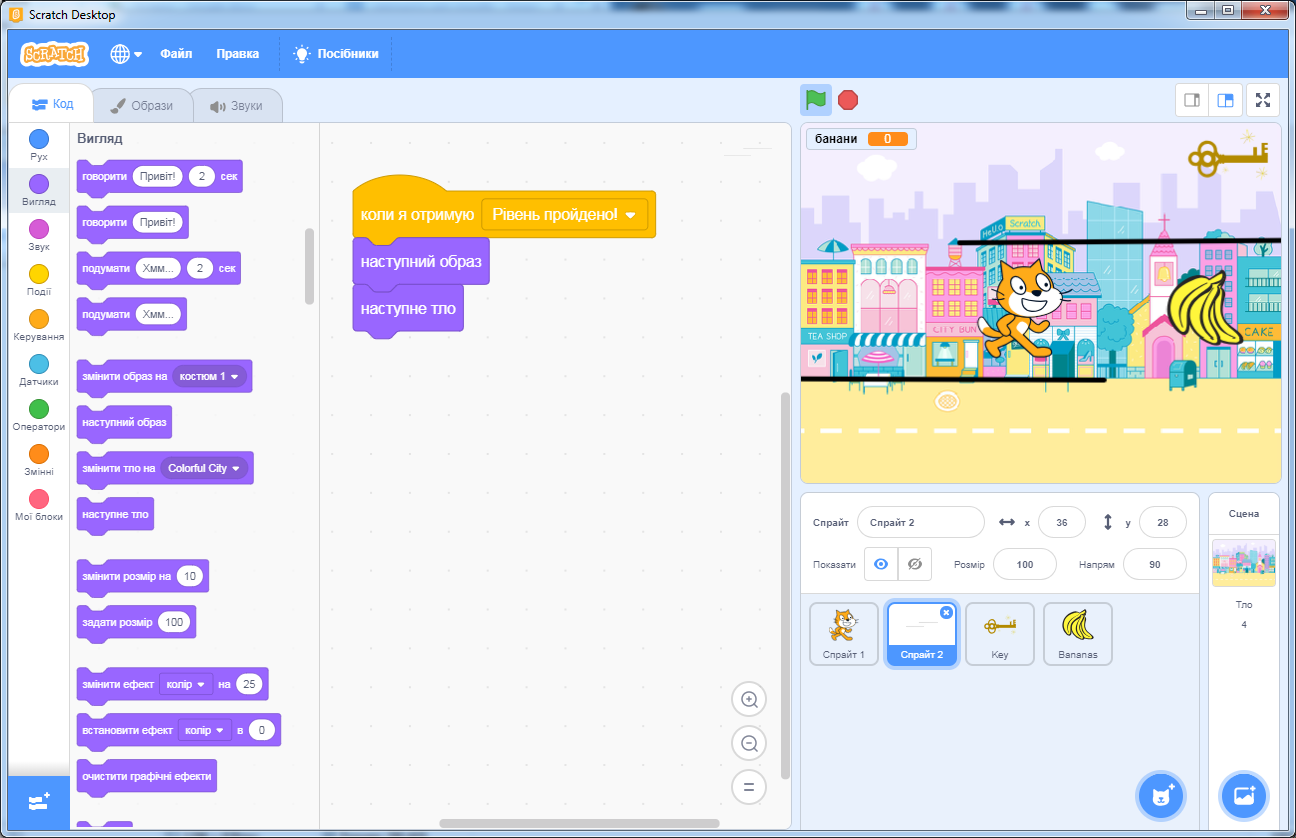This screenshot has width=1296, height=838.
Task: Hide the sprite with crossed eye icon
Action: click(914, 564)
